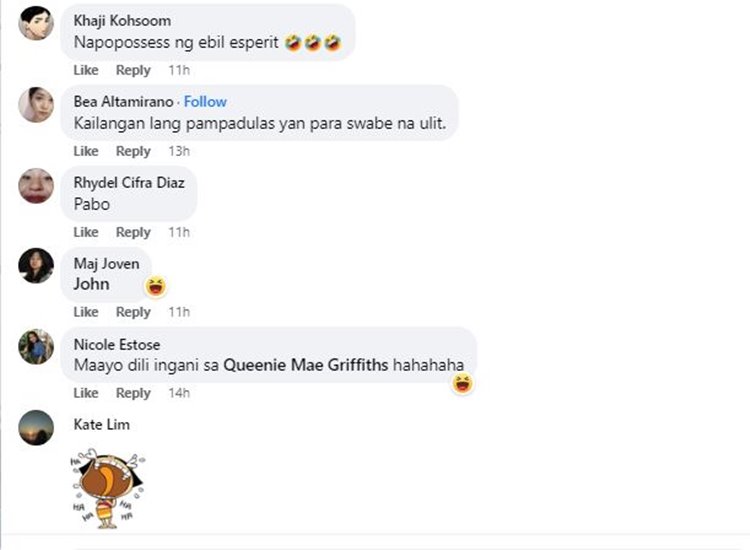The width and height of the screenshot is (750, 550).
Task: Open Khaji Kohsoom's profile picture
Action: click(x=36, y=23)
